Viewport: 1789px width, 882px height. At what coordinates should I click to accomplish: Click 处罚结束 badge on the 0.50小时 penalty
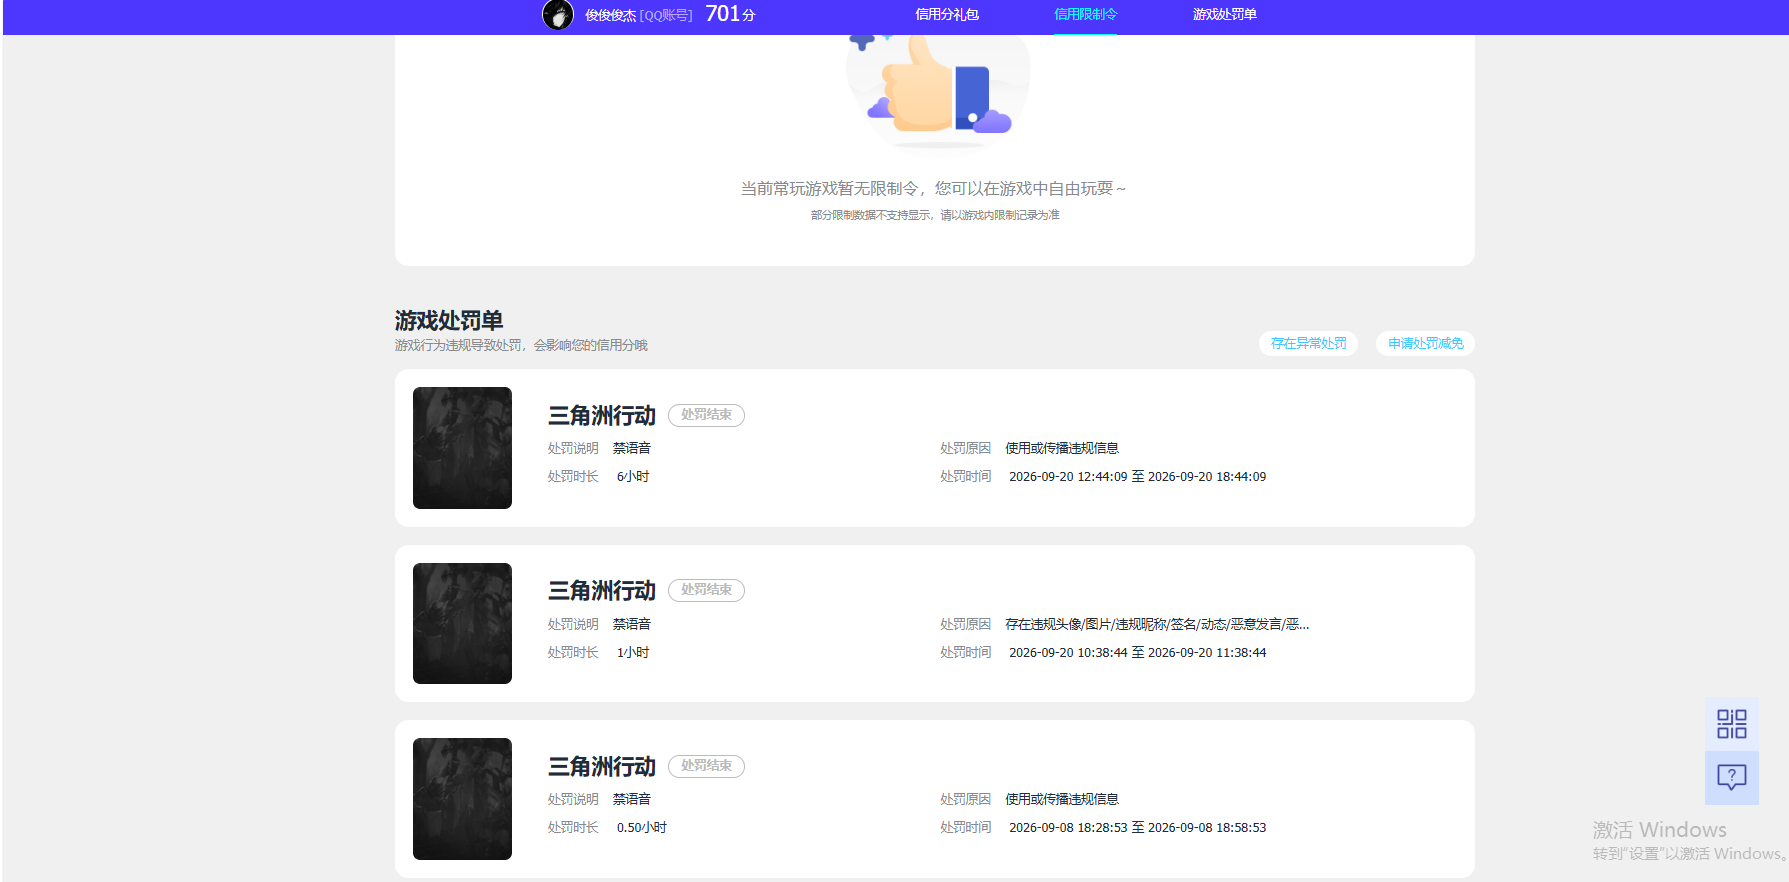click(x=706, y=766)
